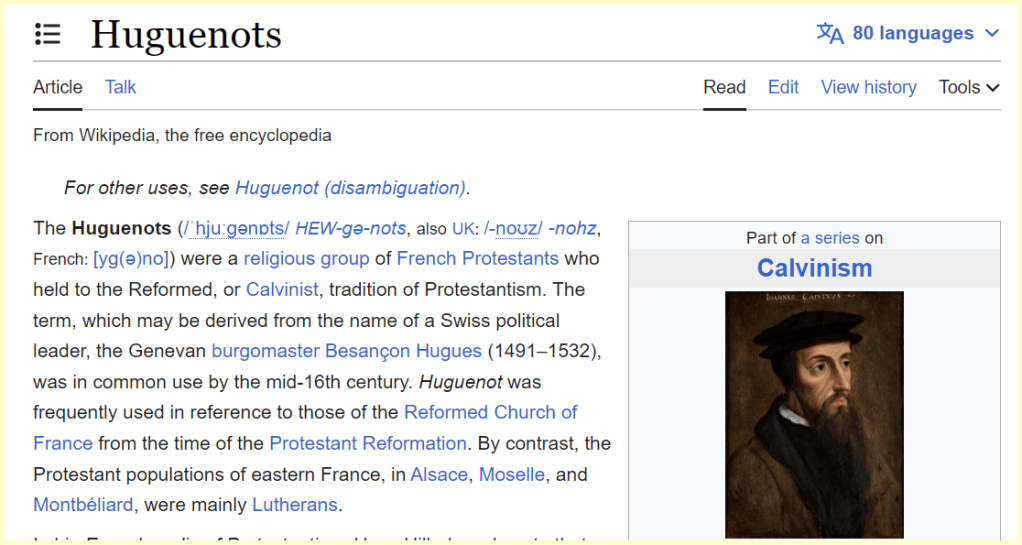Select the Read view tab

pyautogui.click(x=724, y=87)
